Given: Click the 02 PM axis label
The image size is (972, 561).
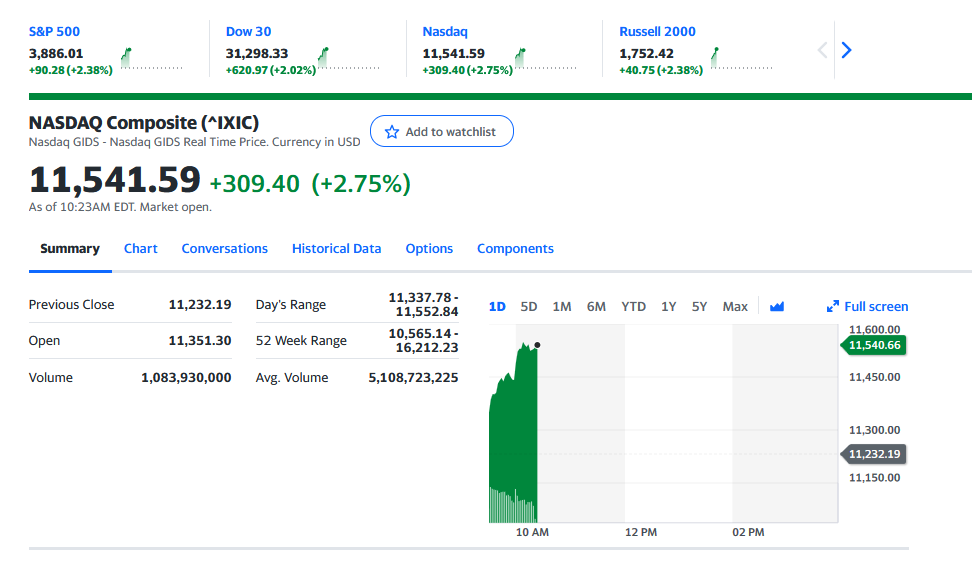Looking at the screenshot, I should pyautogui.click(x=748, y=532).
